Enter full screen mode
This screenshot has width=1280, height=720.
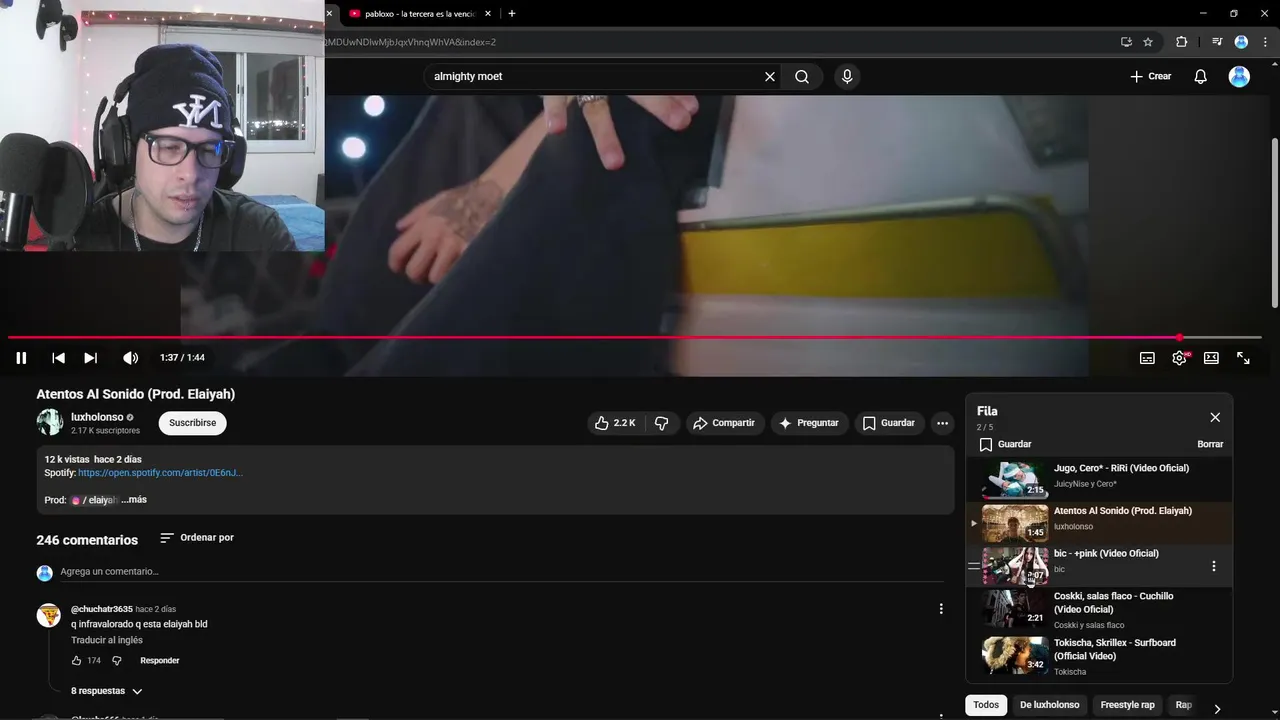(x=1243, y=358)
